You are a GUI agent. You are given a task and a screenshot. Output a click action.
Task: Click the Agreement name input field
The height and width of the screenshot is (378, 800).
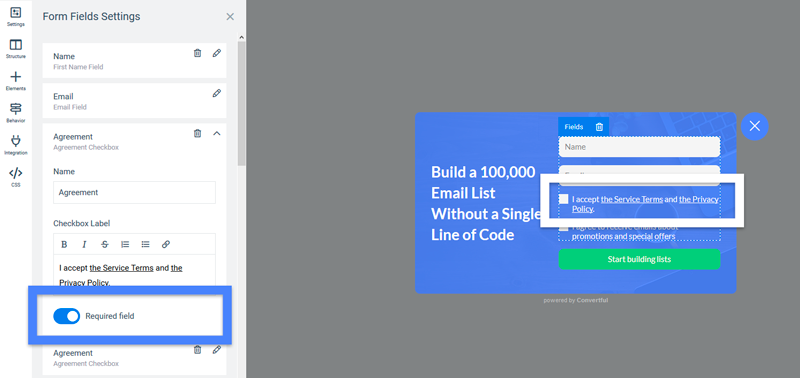click(x=134, y=192)
